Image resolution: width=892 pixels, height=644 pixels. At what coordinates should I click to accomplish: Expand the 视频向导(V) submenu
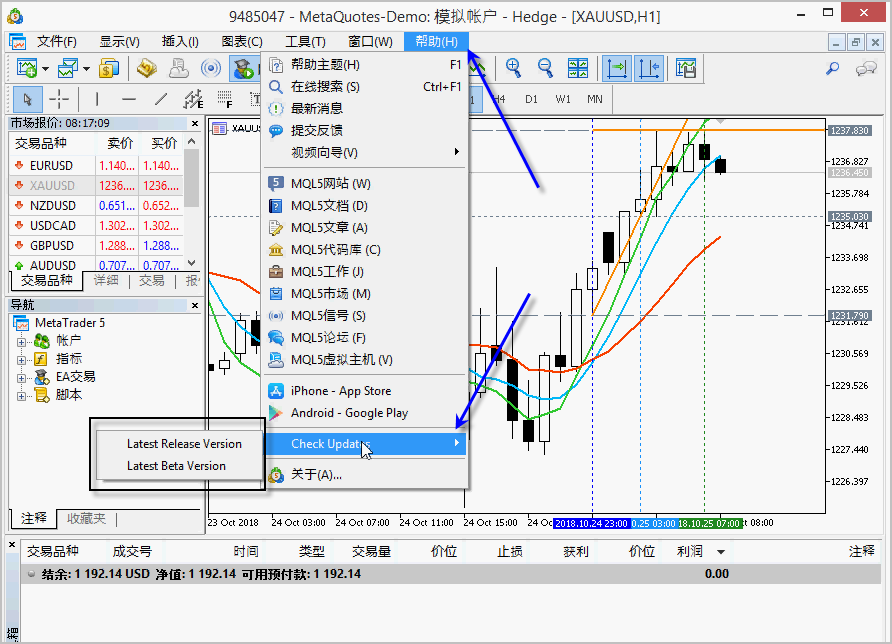[365, 152]
